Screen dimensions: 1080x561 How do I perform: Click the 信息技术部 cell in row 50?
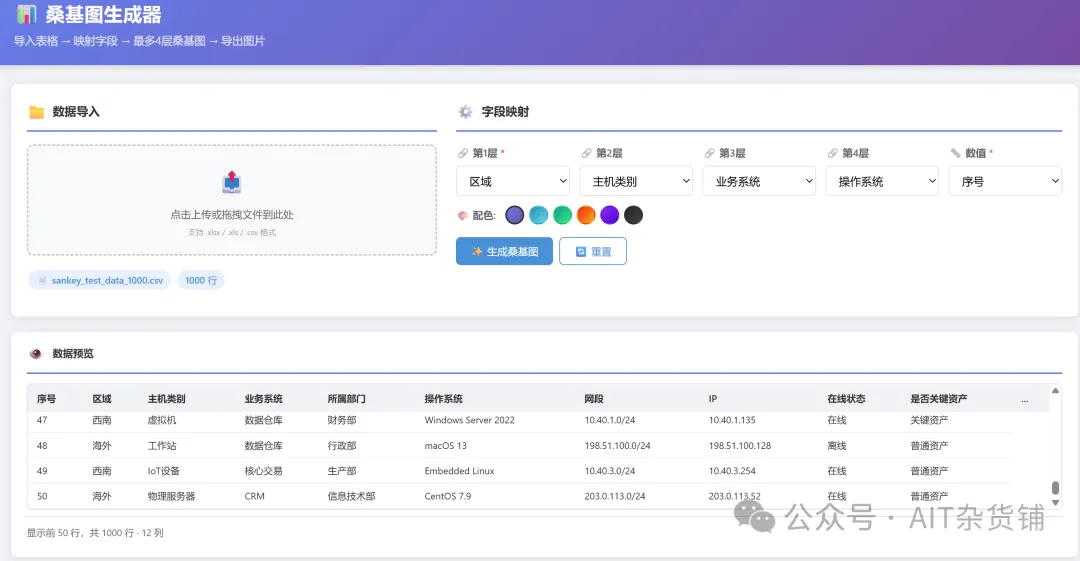click(351, 496)
